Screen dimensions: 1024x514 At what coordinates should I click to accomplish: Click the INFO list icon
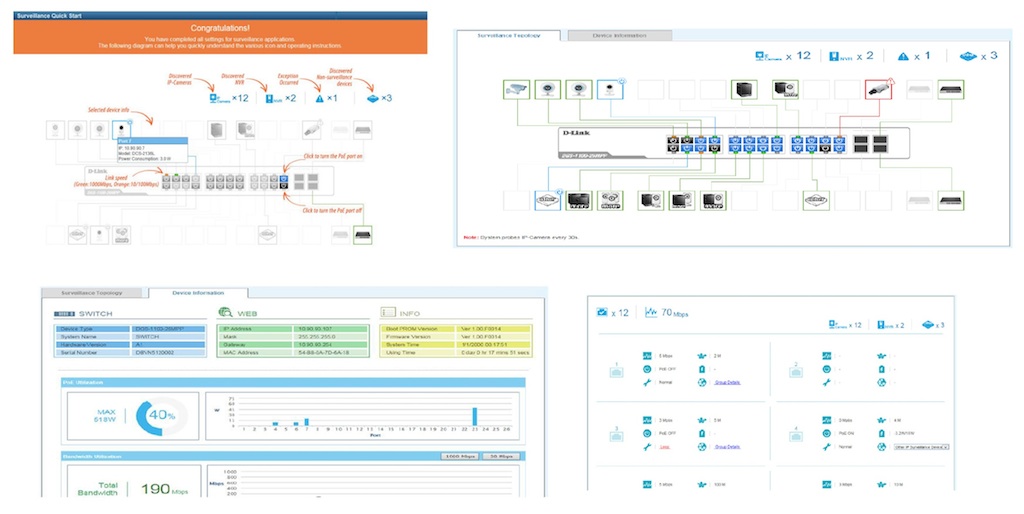[389, 313]
